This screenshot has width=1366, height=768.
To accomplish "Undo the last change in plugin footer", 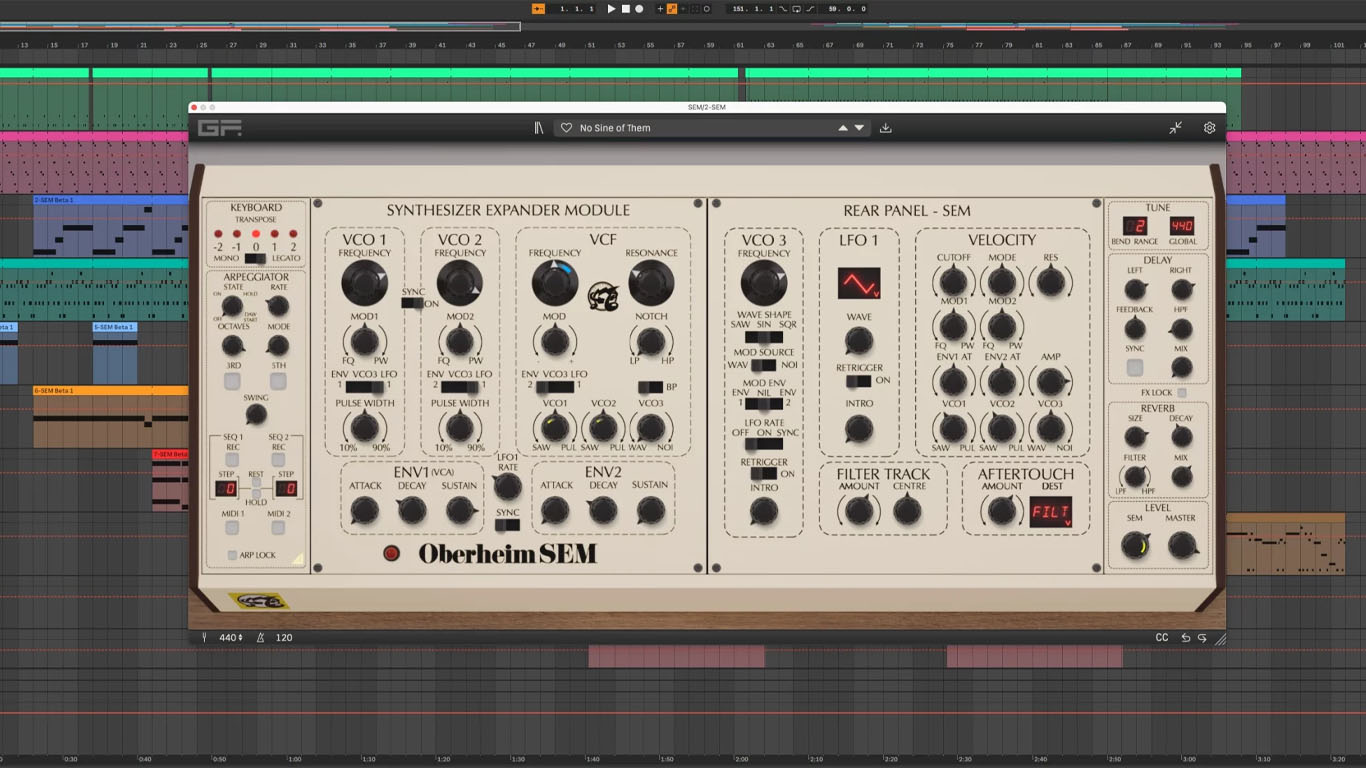I will (1186, 638).
